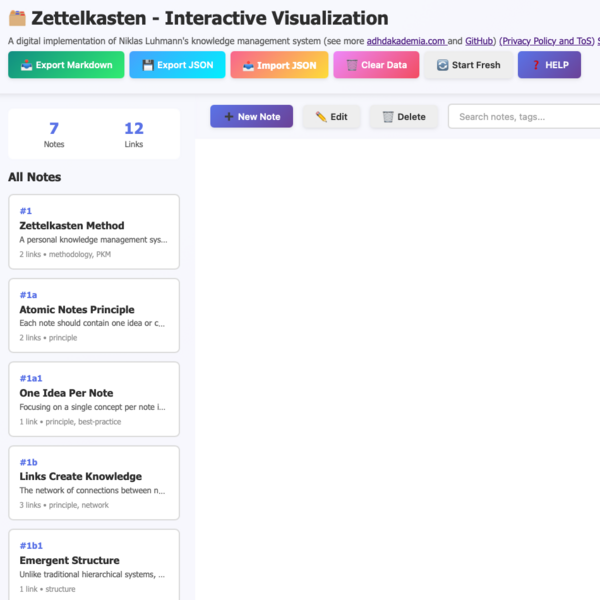Click 'The network of connections between' preview
Image resolution: width=600 pixels, height=600 pixels.
[92, 490]
